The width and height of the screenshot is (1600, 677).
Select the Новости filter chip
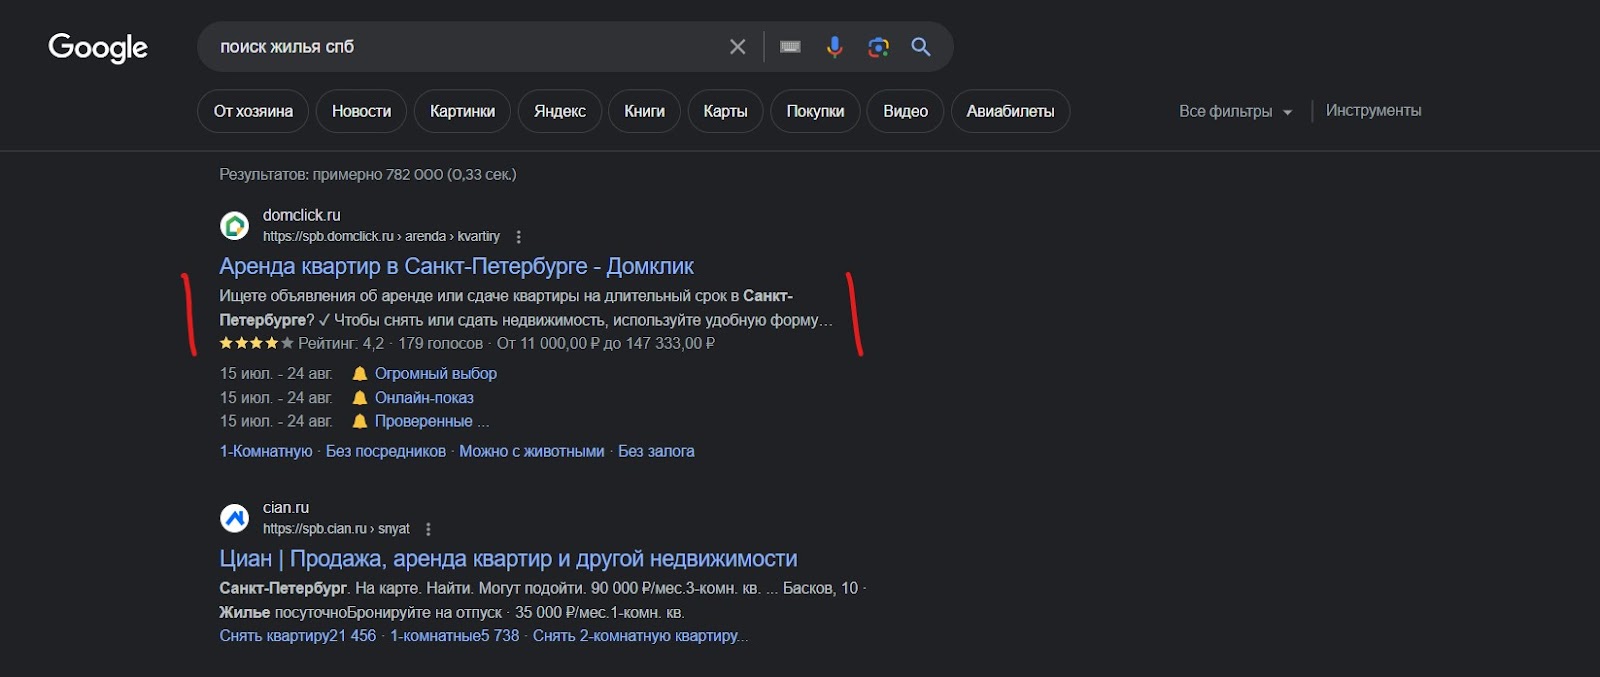[361, 111]
